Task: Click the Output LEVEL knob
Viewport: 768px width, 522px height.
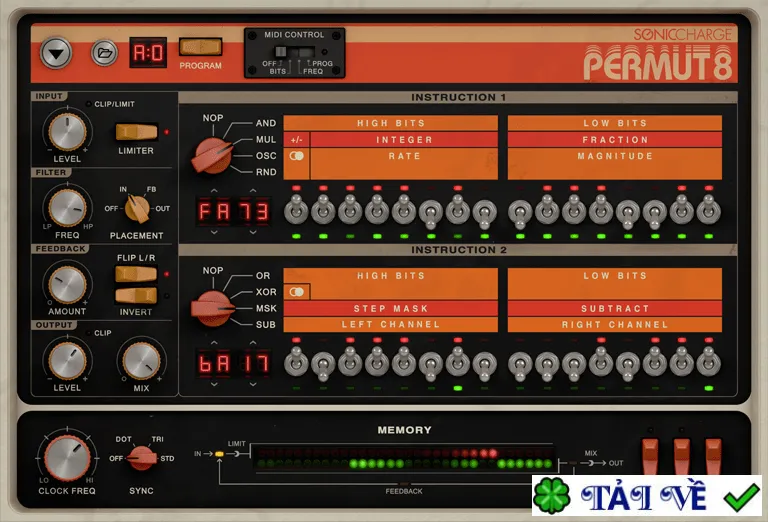Action: pyautogui.click(x=68, y=361)
